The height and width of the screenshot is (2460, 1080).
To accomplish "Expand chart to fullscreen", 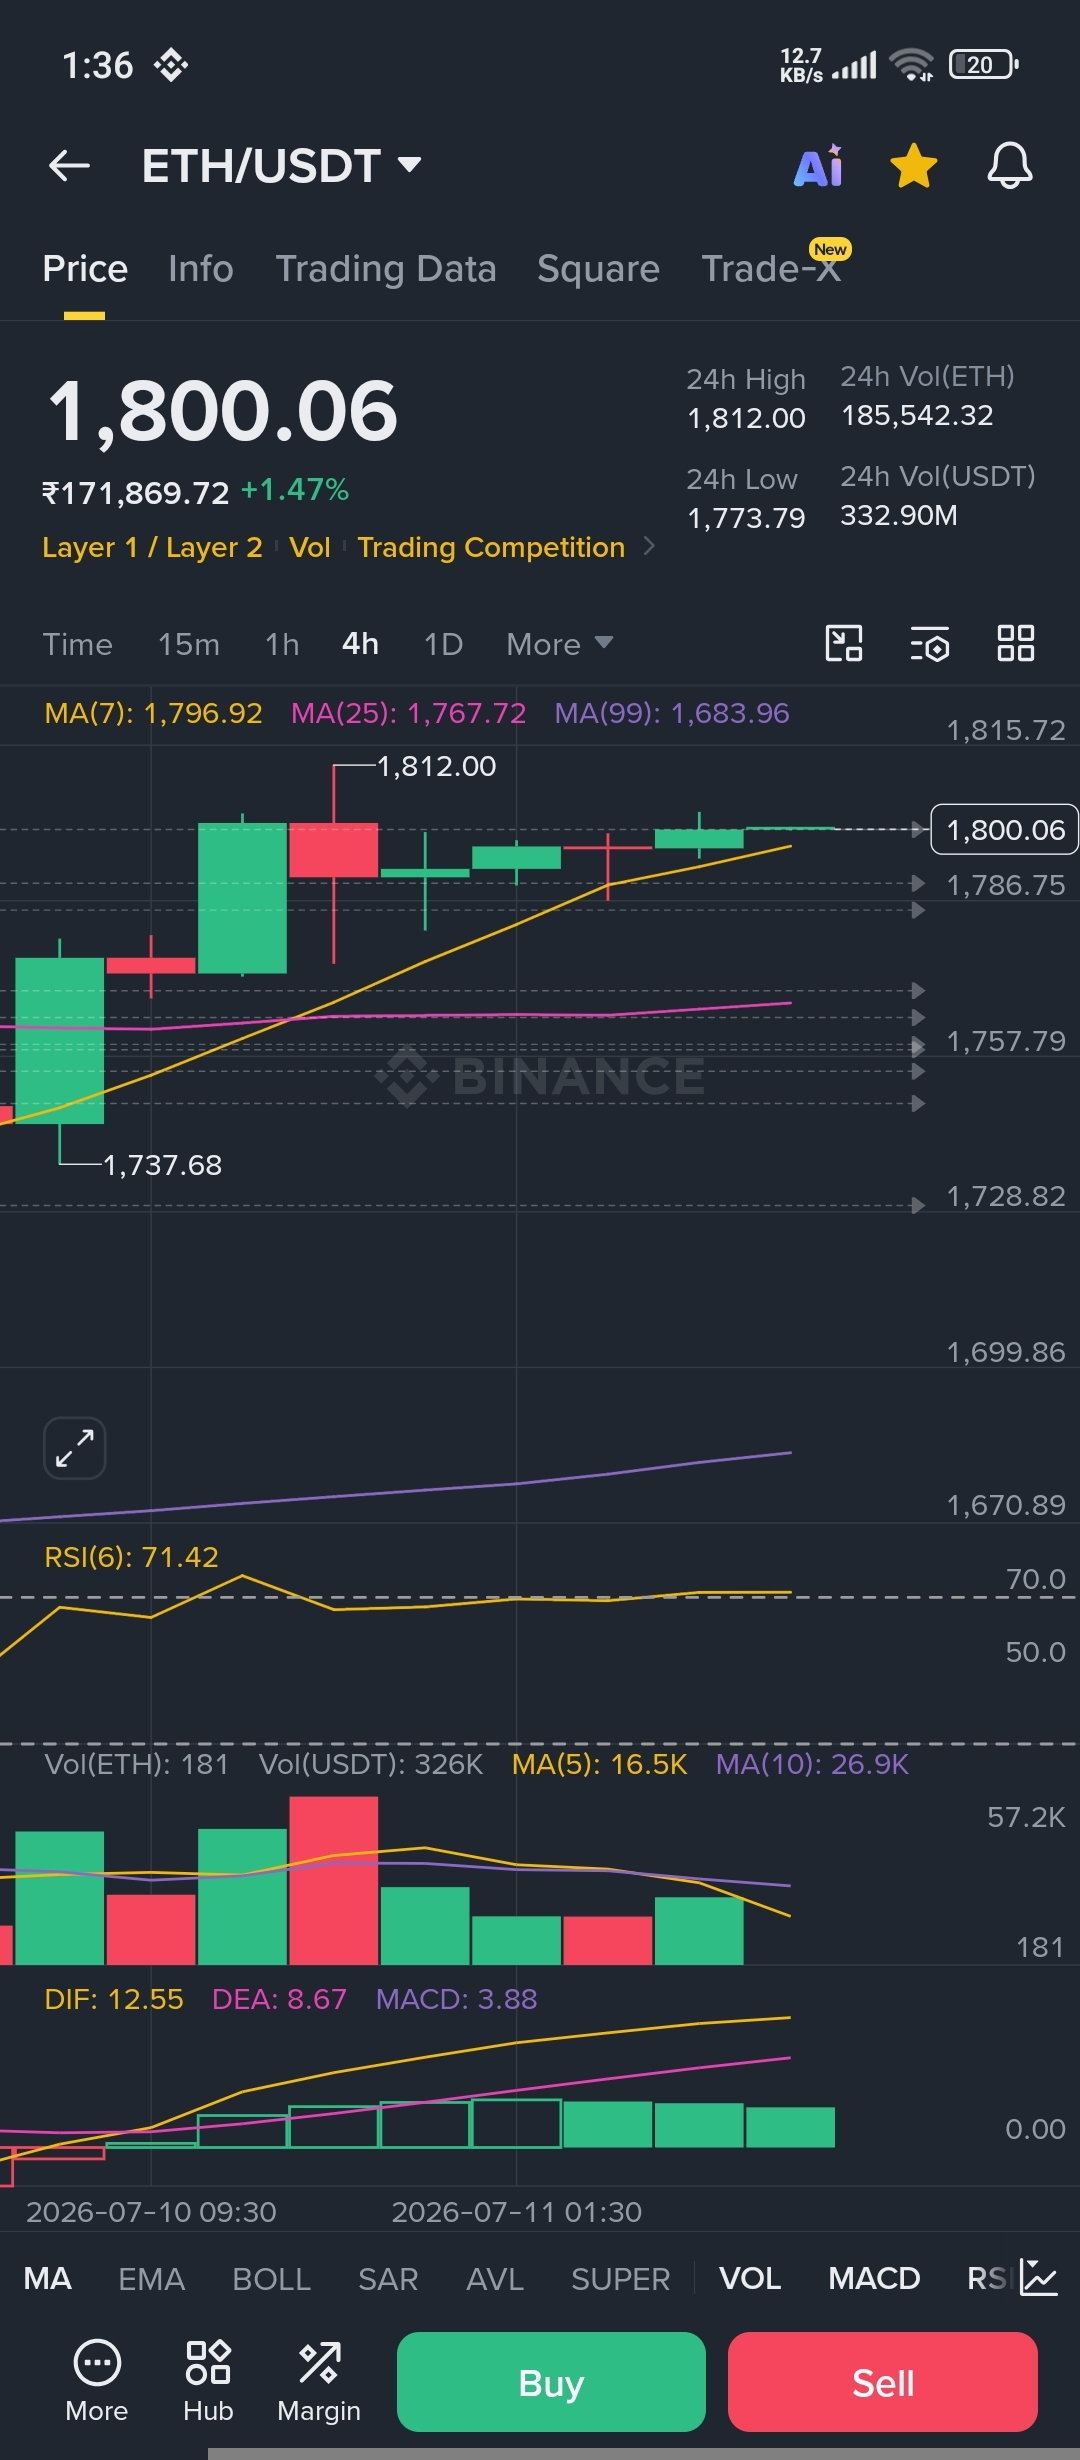I will coord(75,1448).
